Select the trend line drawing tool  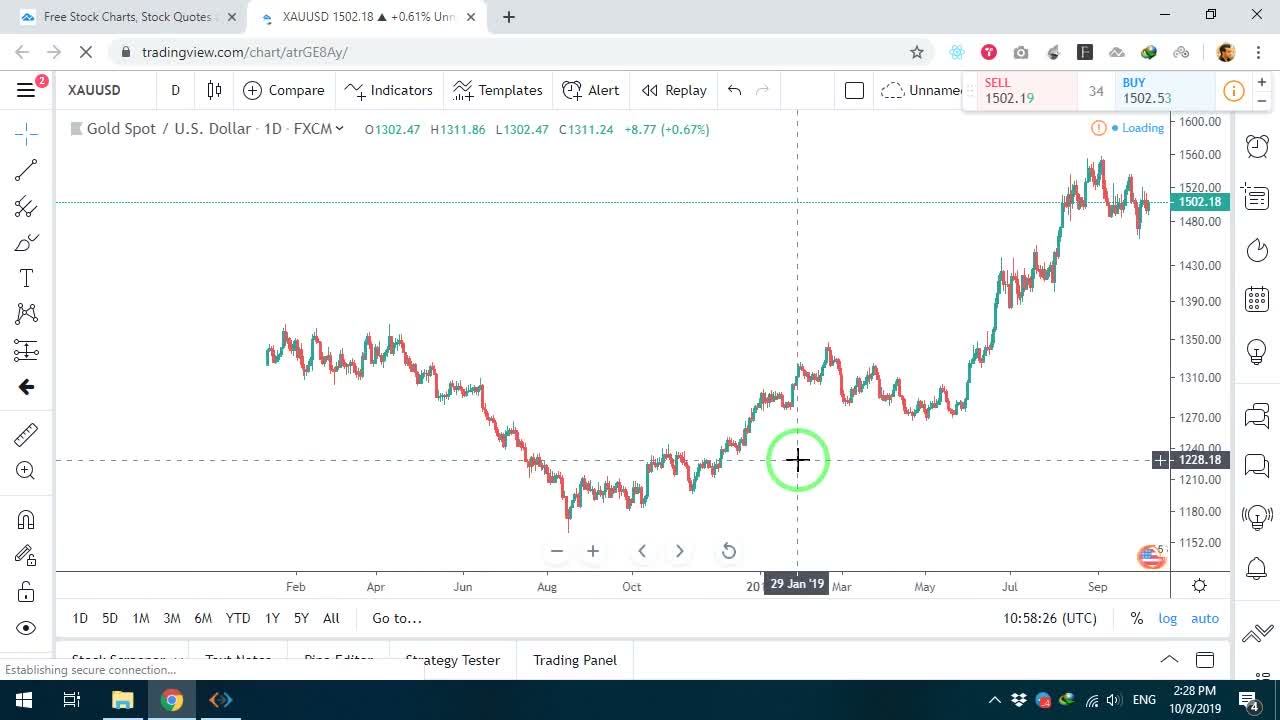(x=26, y=170)
